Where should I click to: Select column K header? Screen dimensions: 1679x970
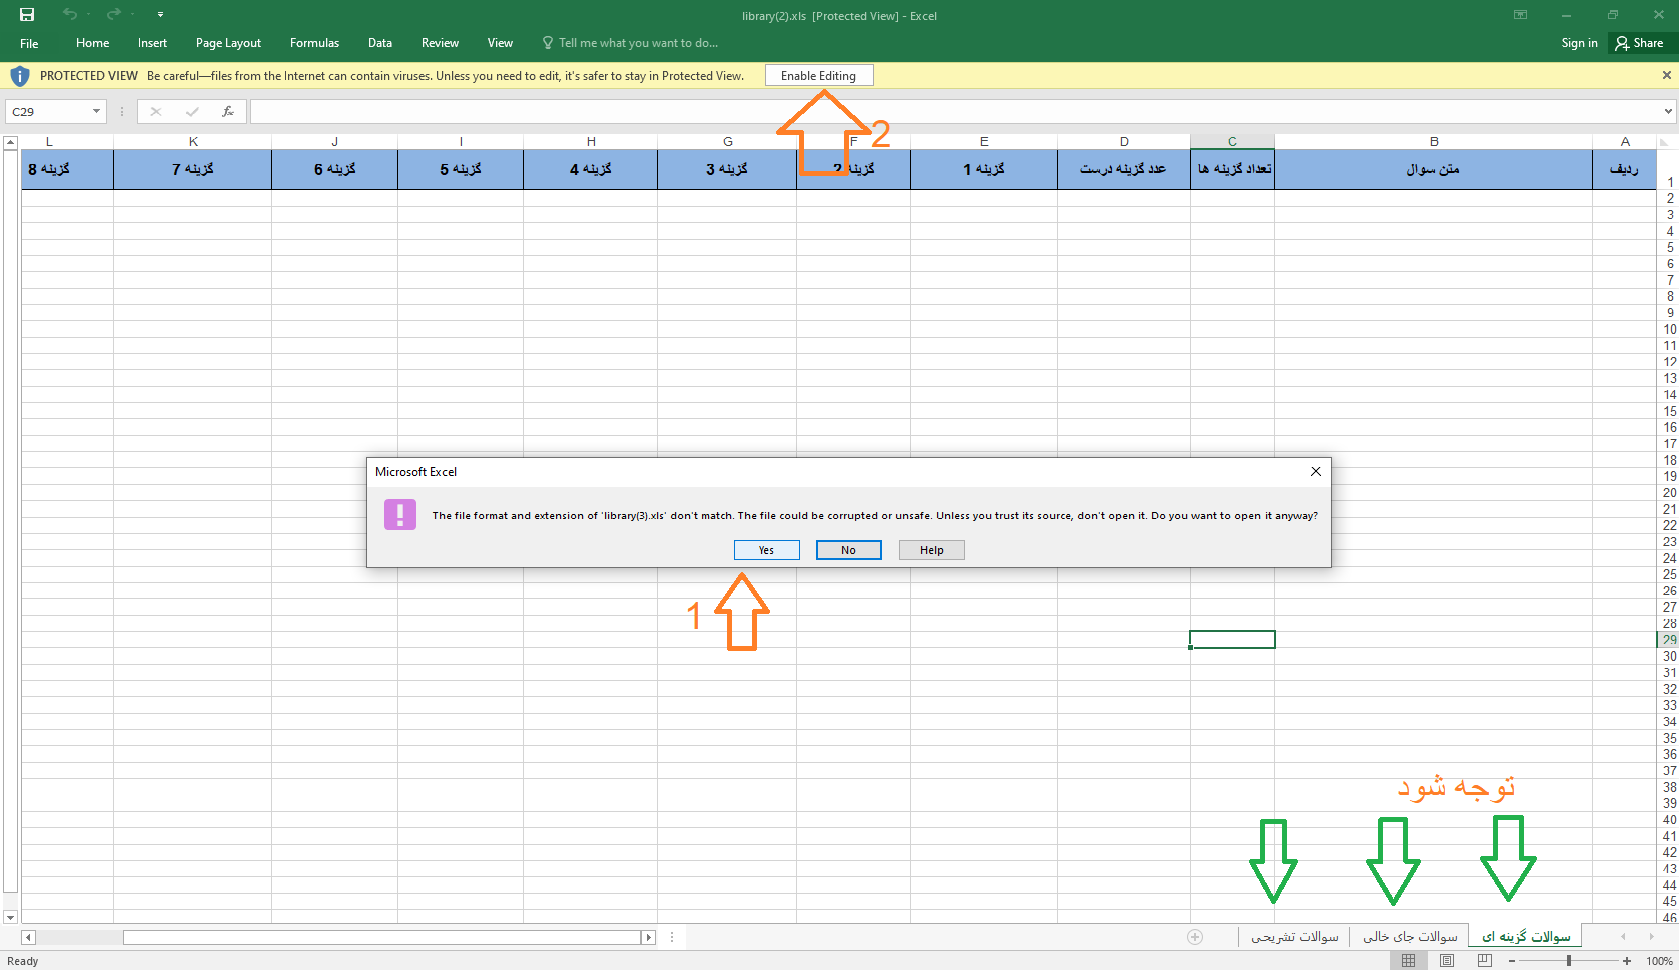pos(193,142)
